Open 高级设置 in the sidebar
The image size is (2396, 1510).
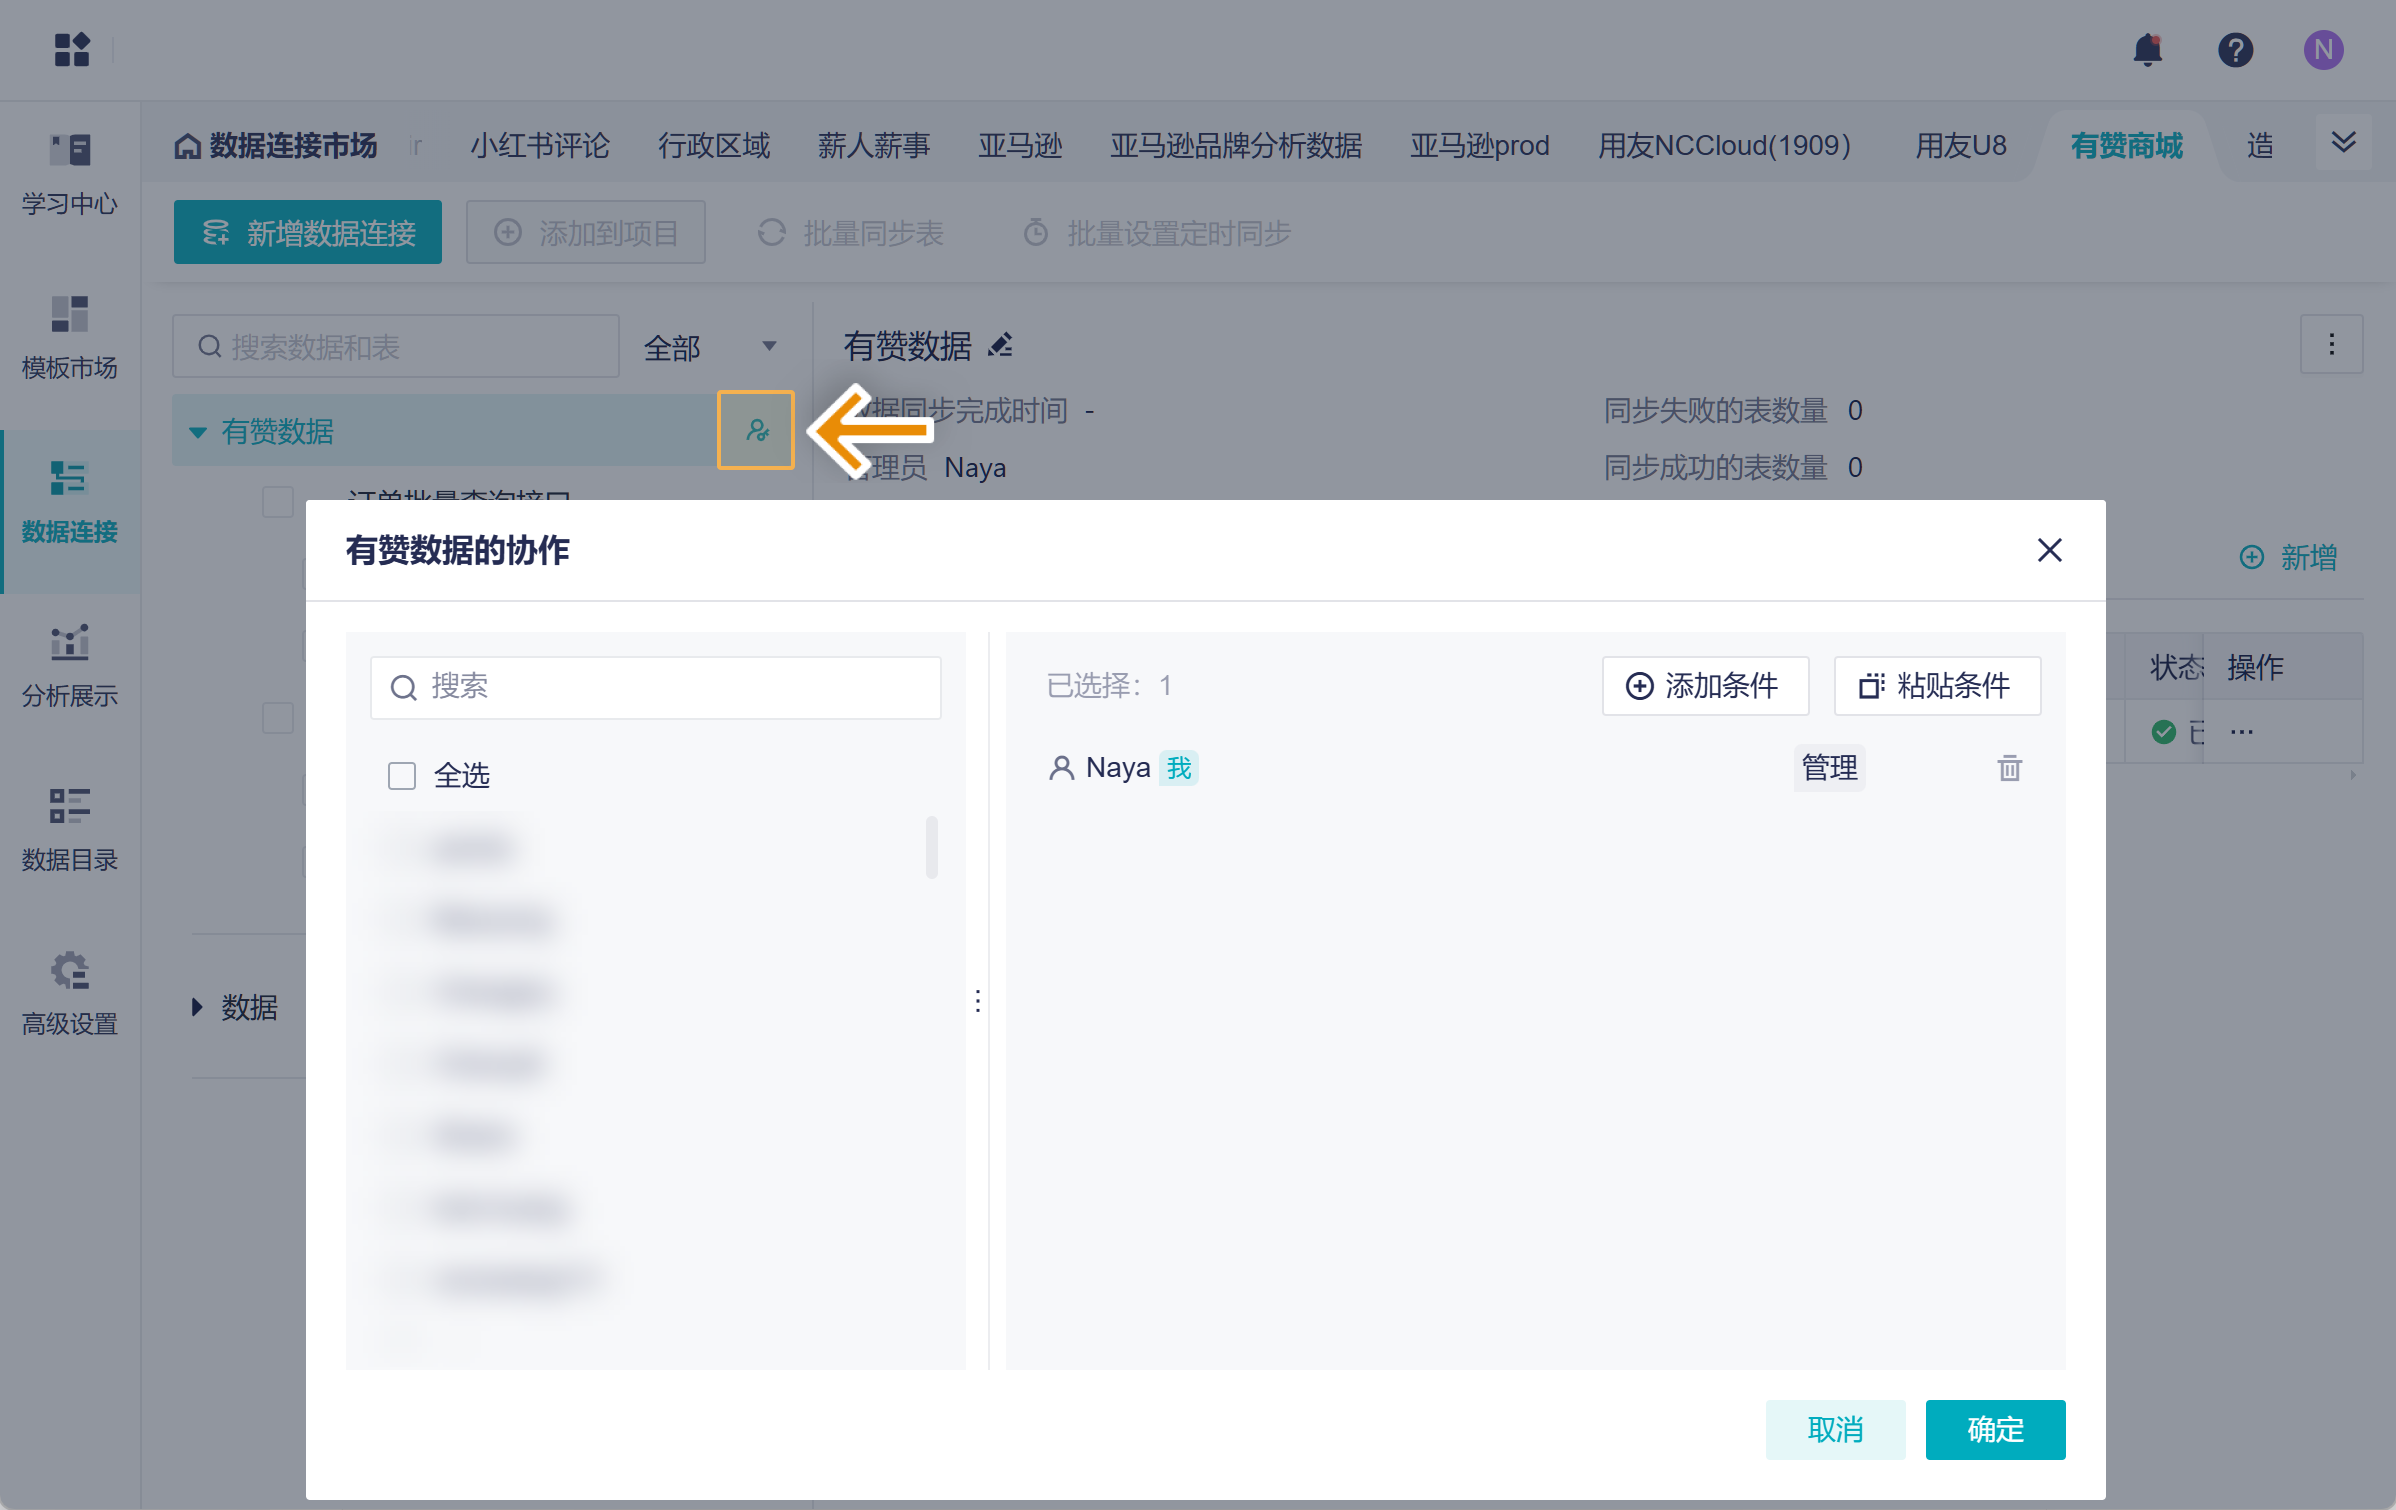point(70,992)
